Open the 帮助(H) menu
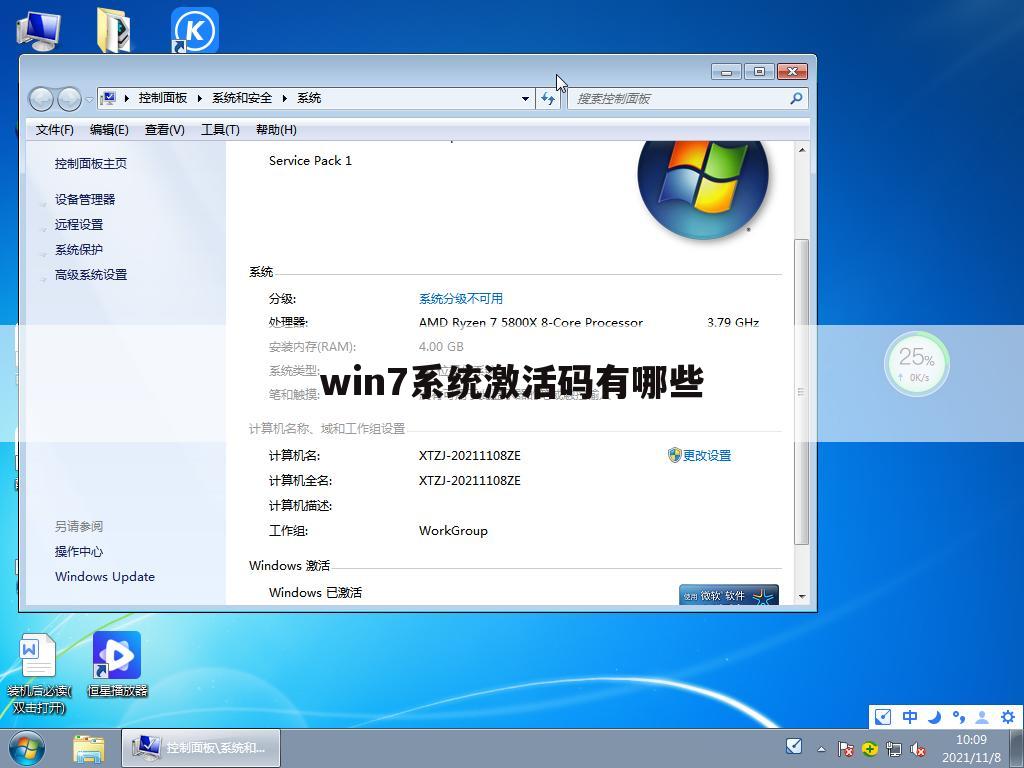This screenshot has width=1024, height=768. 276,130
